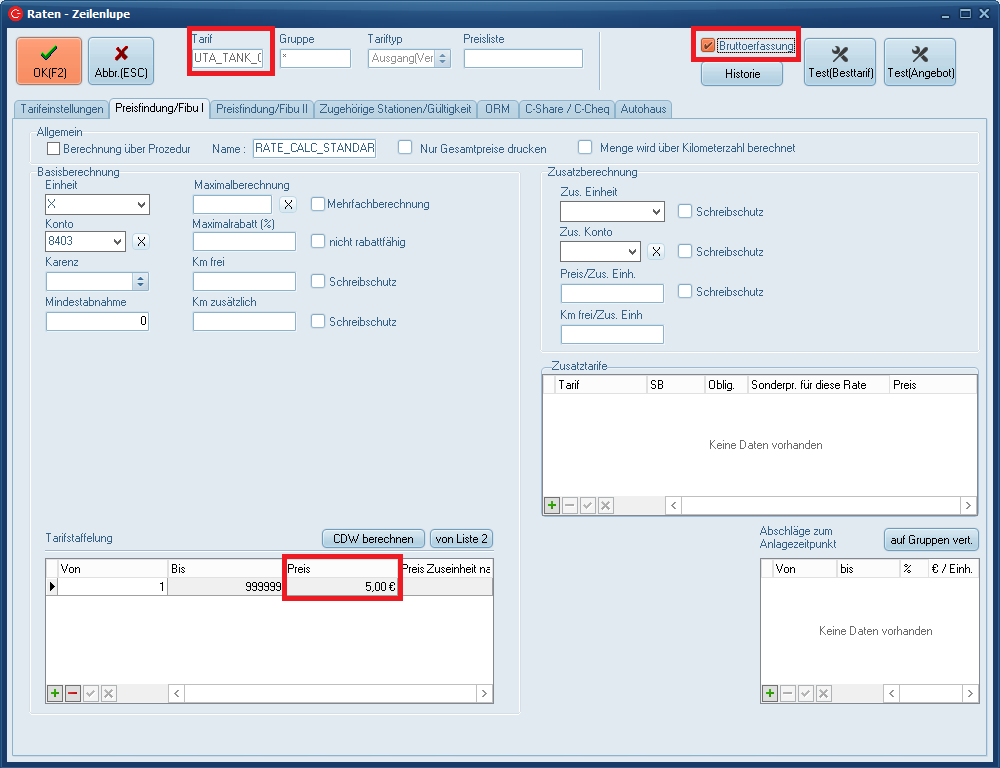Click the Mindestabnahme input field
Image resolution: width=1000 pixels, height=768 pixels.
tap(97, 321)
